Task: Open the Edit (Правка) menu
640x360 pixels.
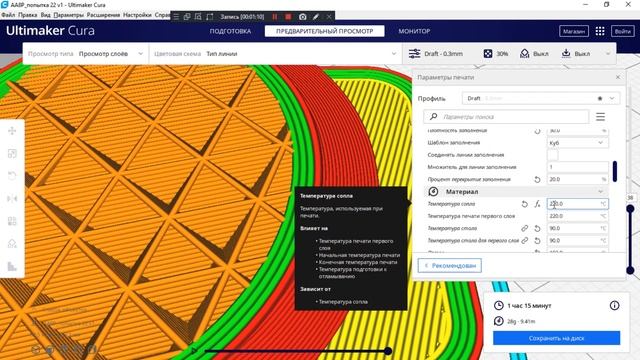Action: tap(28, 15)
